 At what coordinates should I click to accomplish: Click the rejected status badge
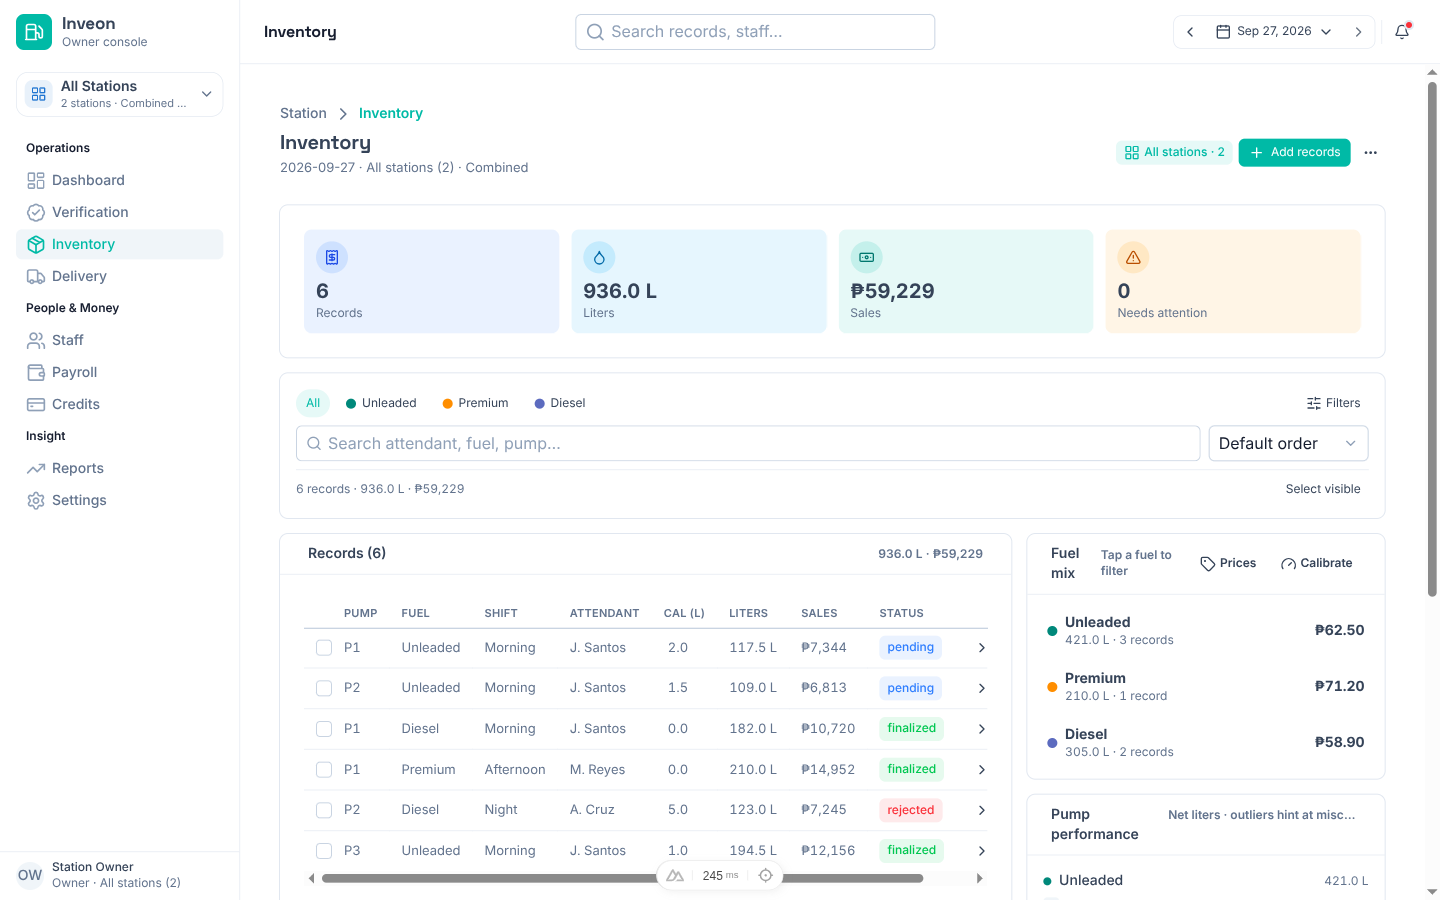pos(910,810)
